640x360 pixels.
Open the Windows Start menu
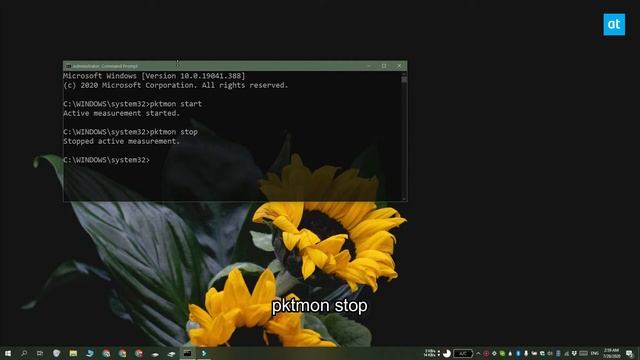point(8,353)
